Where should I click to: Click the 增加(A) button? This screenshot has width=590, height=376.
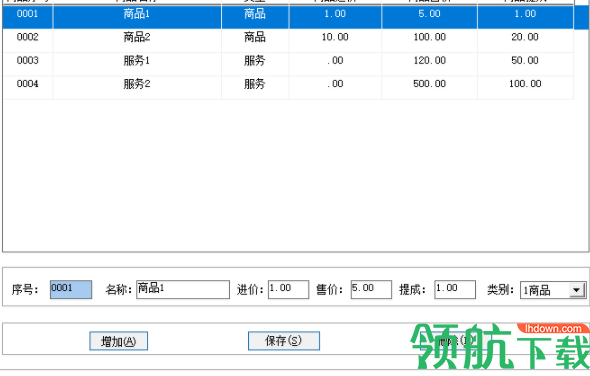[x=119, y=341]
